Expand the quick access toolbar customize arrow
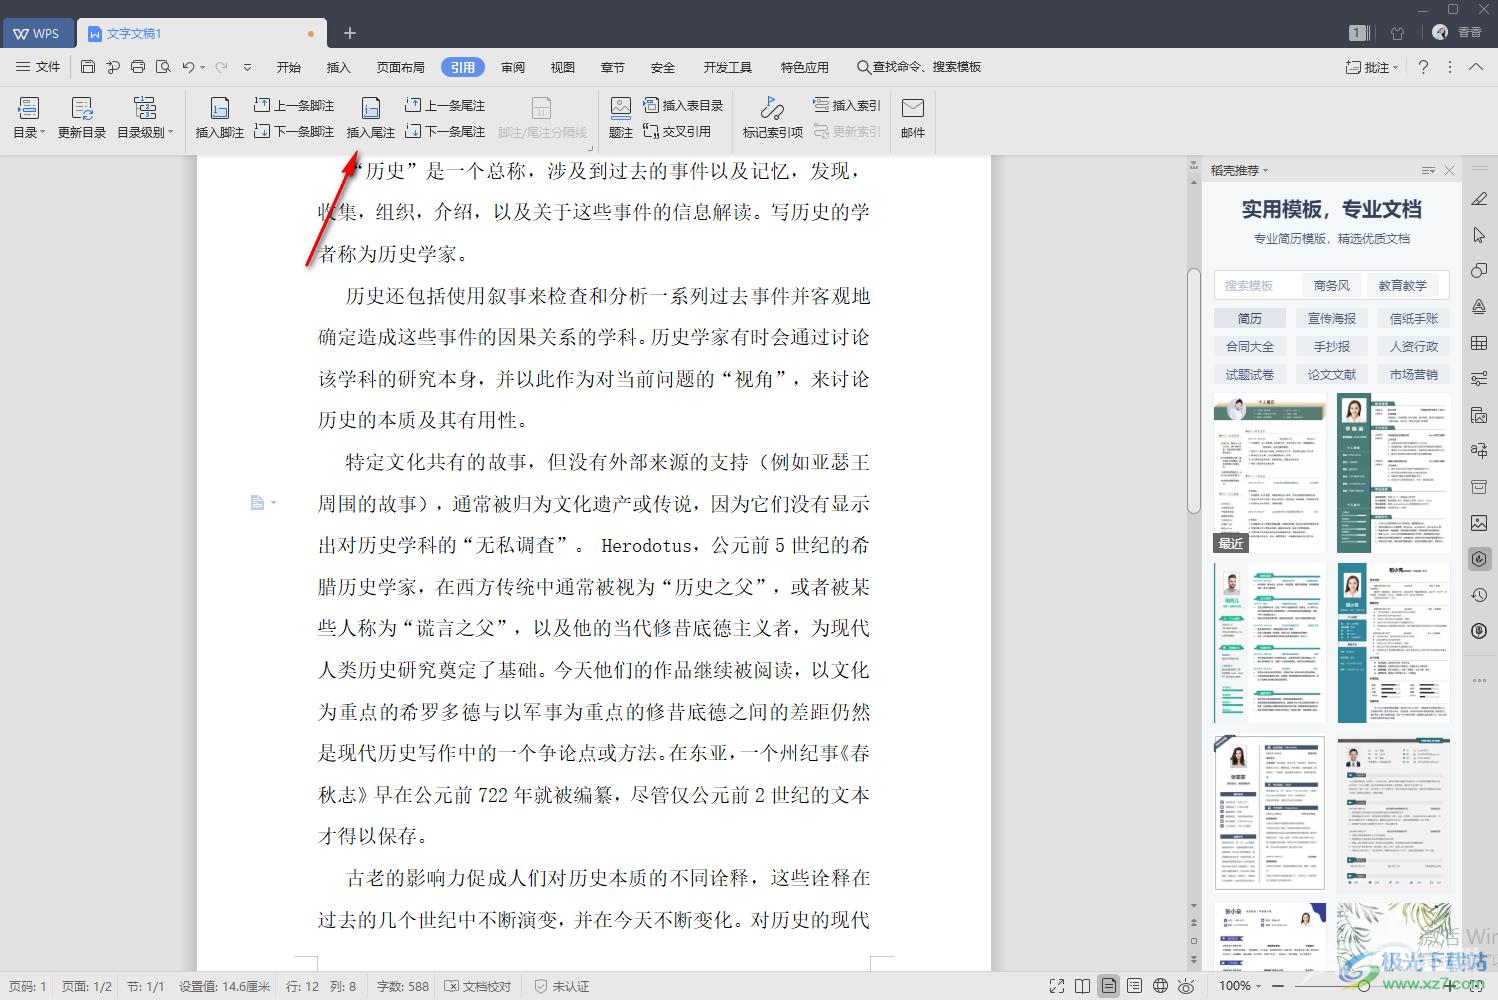The width and height of the screenshot is (1498, 1000). coord(247,67)
